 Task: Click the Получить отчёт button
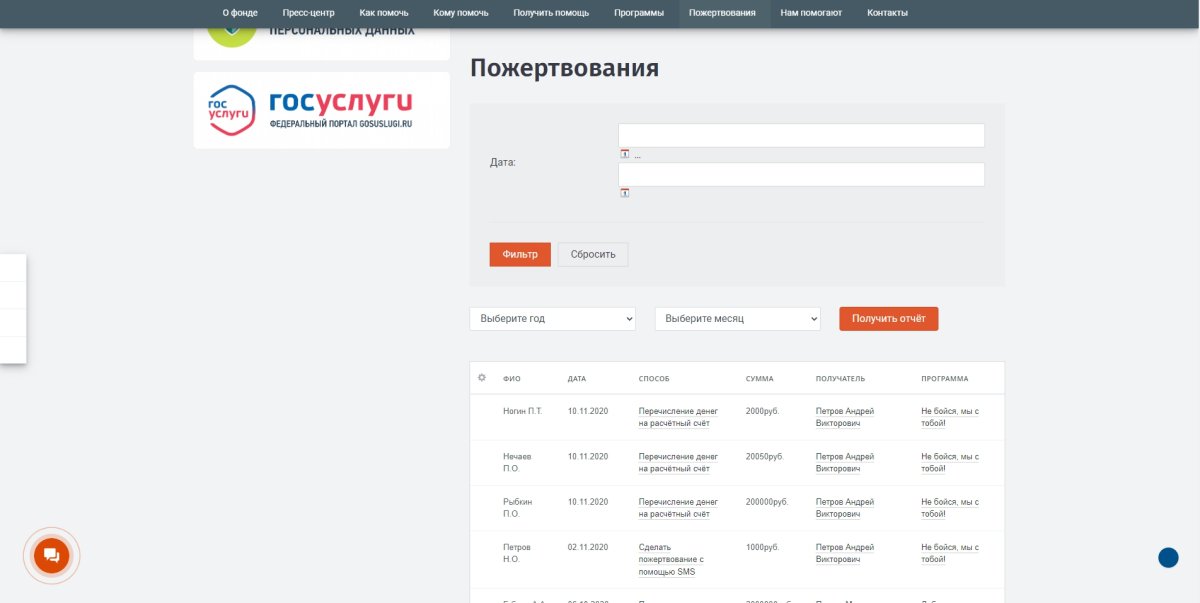coord(888,318)
